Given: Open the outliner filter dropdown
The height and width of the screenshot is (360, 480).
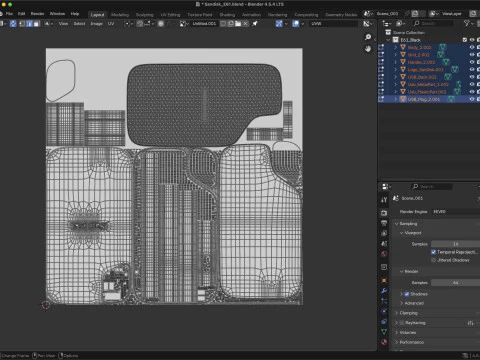Looking at the screenshot, I should point(468,23).
